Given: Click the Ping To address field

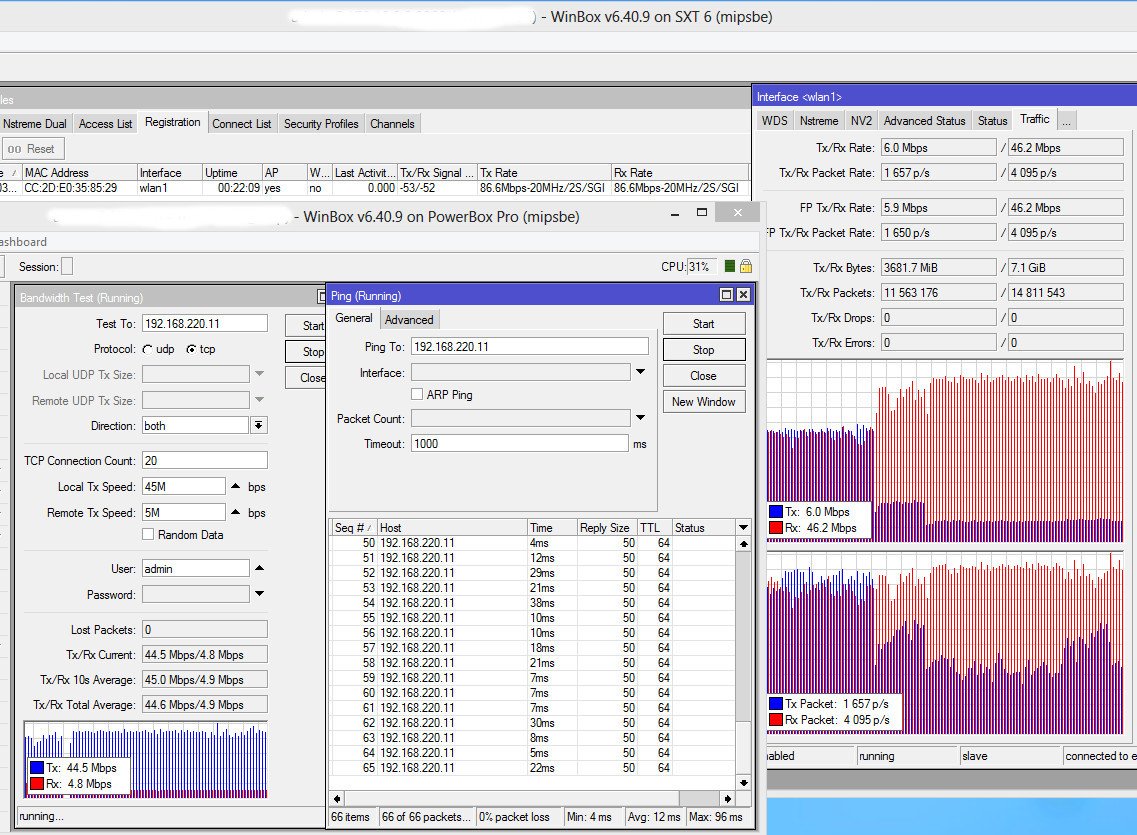Looking at the screenshot, I should tap(529, 346).
